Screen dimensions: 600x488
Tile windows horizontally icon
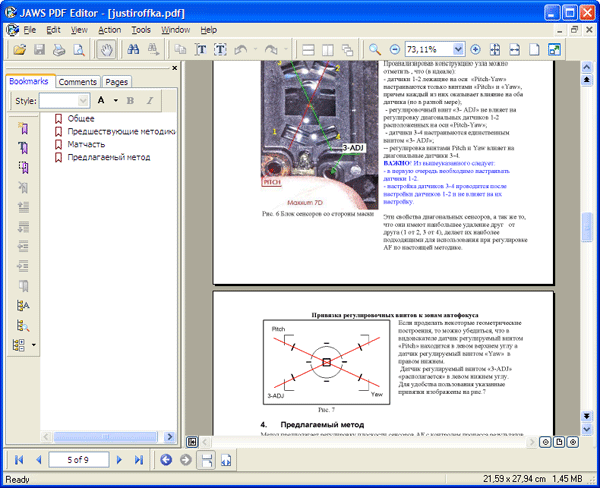click(308, 49)
